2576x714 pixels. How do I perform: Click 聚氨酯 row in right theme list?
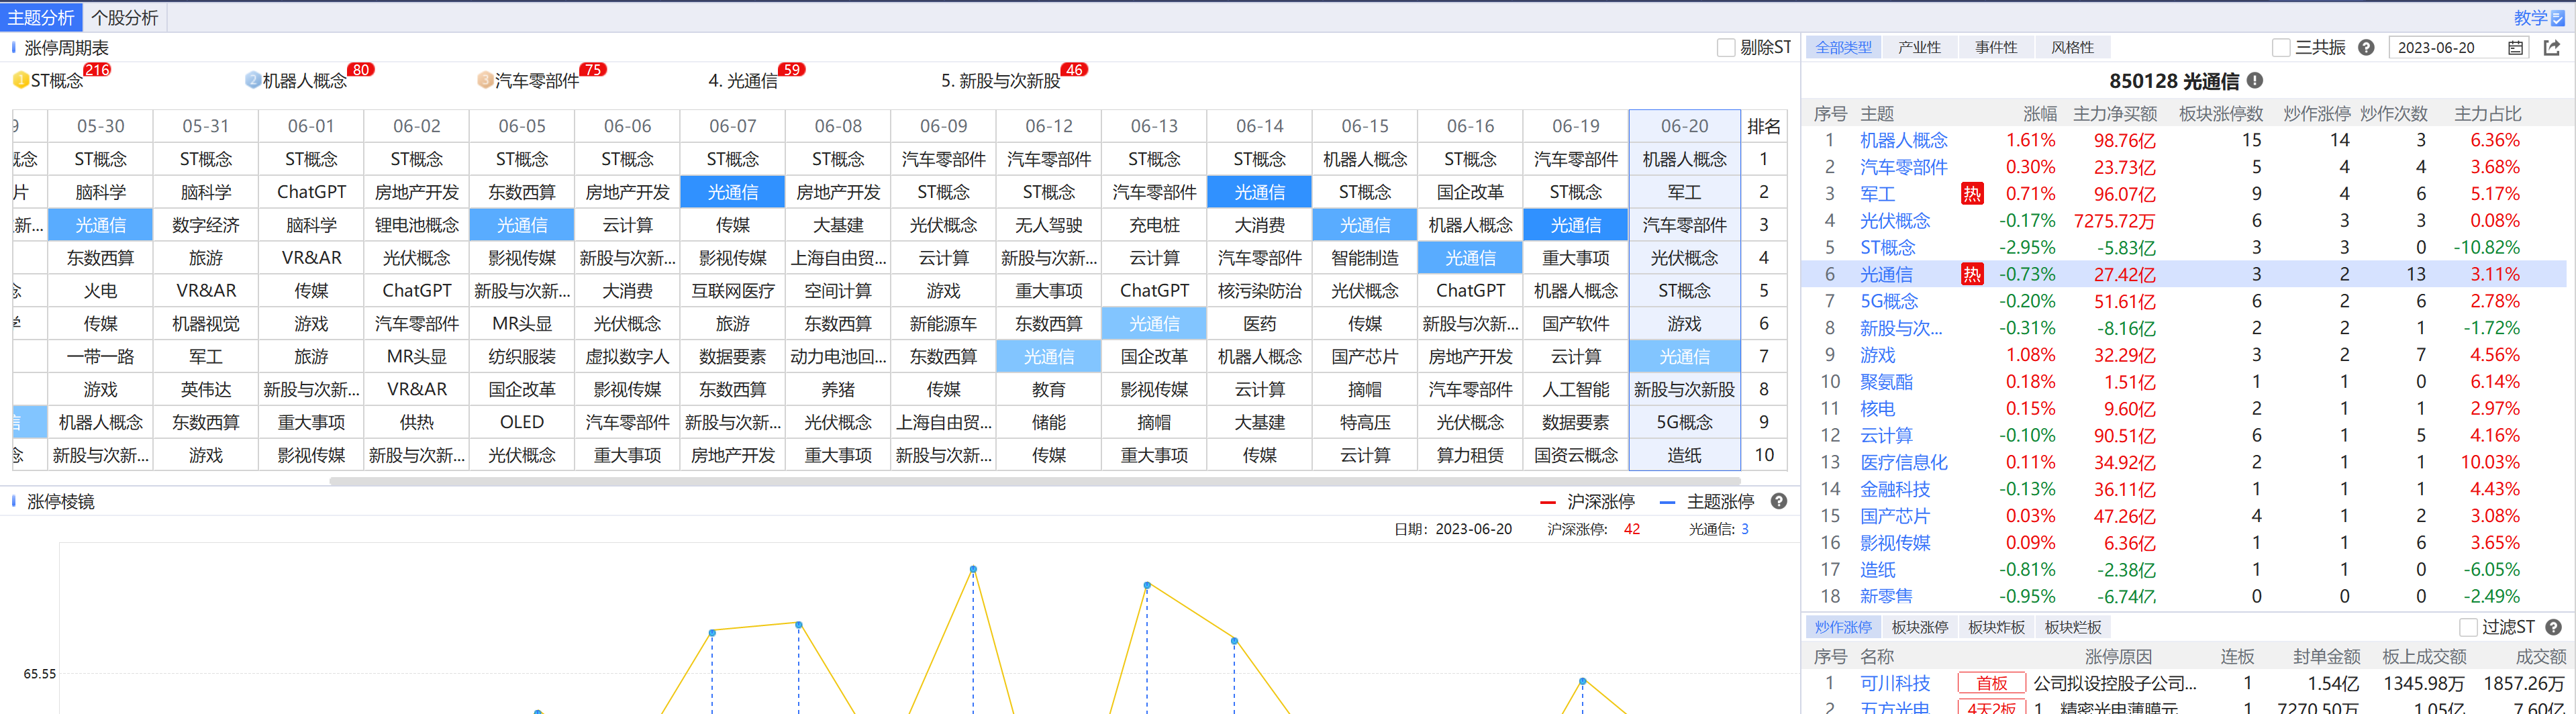click(2185, 381)
